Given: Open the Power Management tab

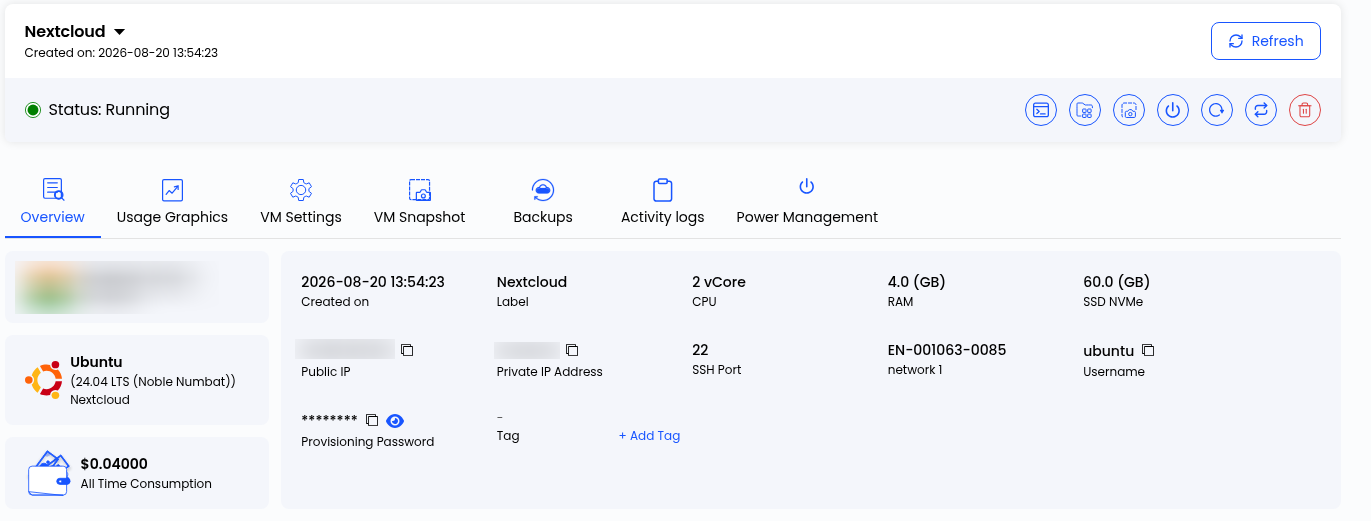Looking at the screenshot, I should point(807,202).
